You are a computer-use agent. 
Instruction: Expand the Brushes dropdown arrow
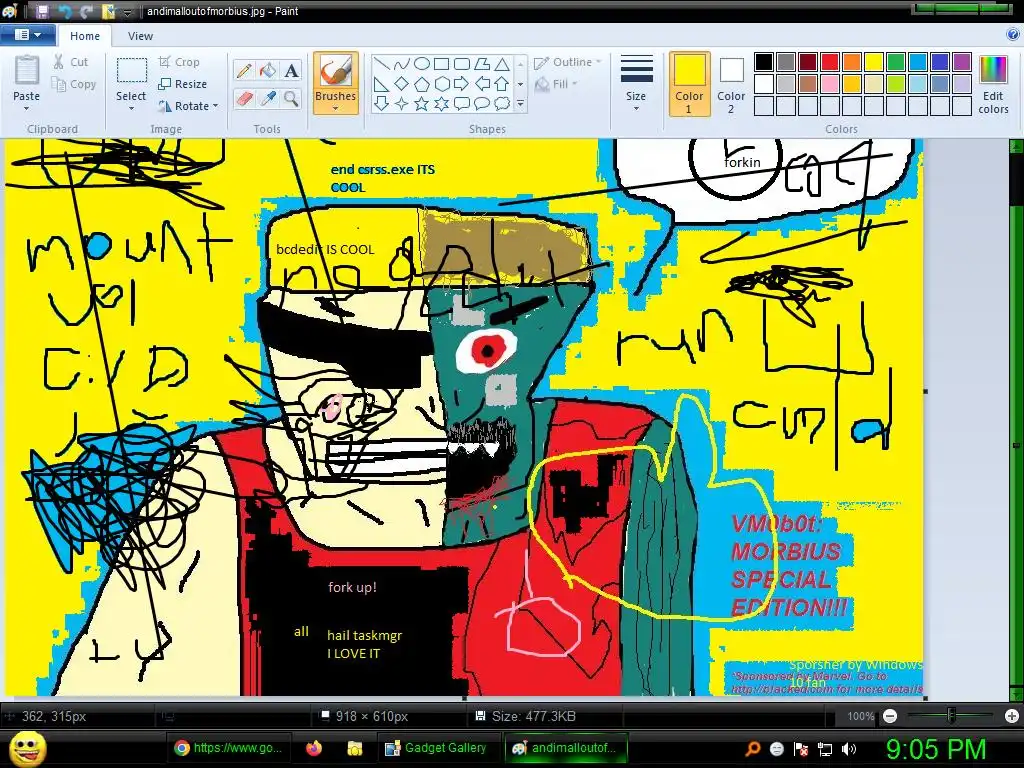click(x=336, y=109)
